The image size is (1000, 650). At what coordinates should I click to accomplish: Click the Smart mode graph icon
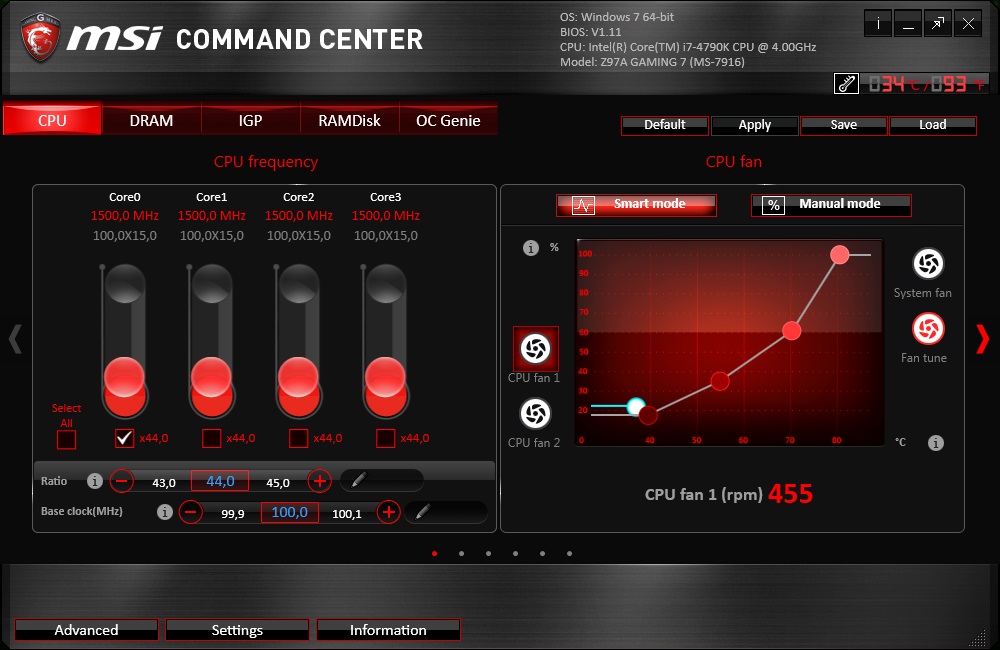pos(583,205)
